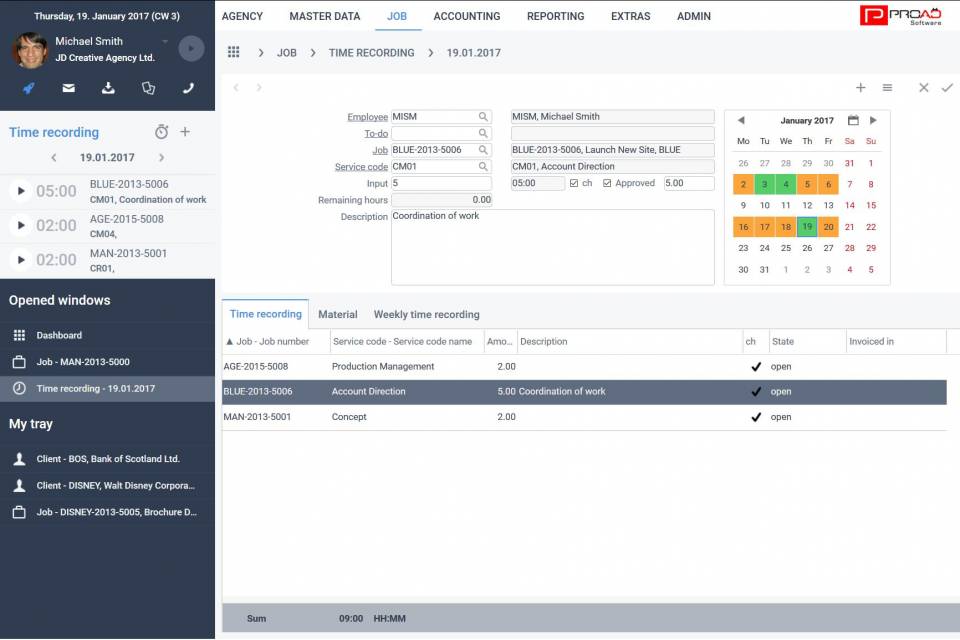960x640 pixels.
Task: Click ch checkmark in AGE-2015-5008 row
Action: click(x=756, y=367)
